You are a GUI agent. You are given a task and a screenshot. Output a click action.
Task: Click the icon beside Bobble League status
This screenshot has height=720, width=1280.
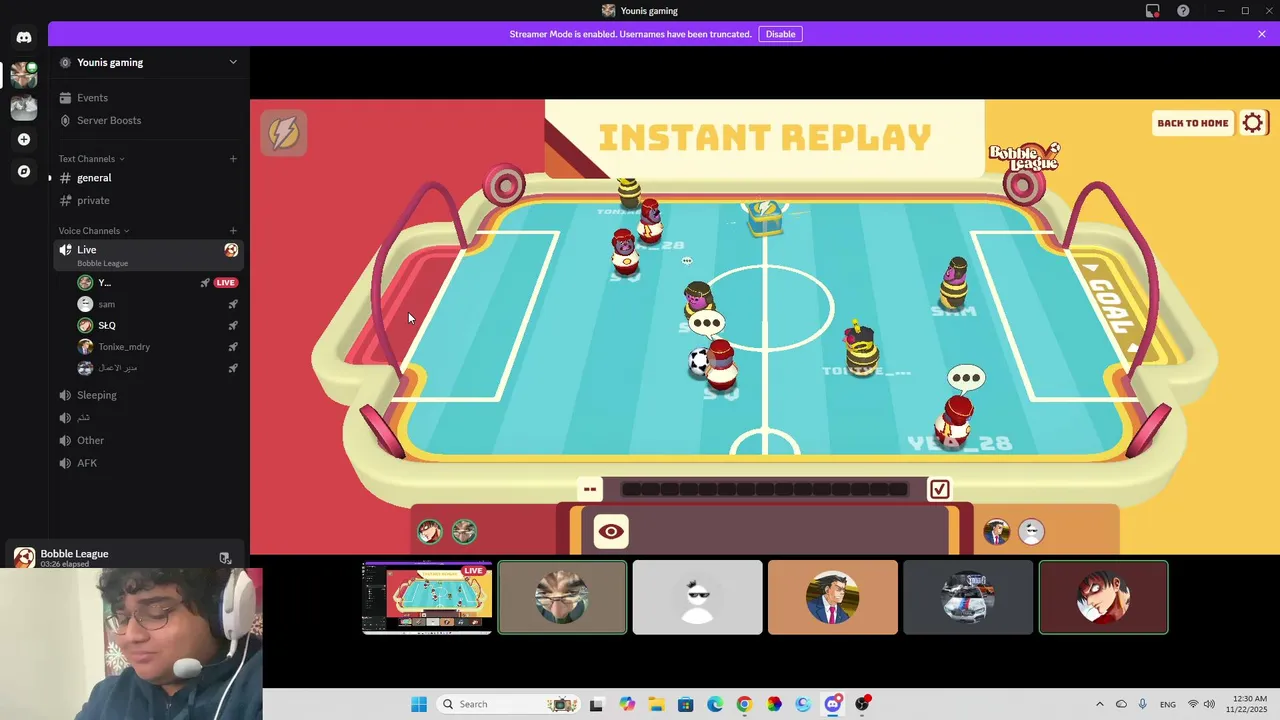point(225,558)
